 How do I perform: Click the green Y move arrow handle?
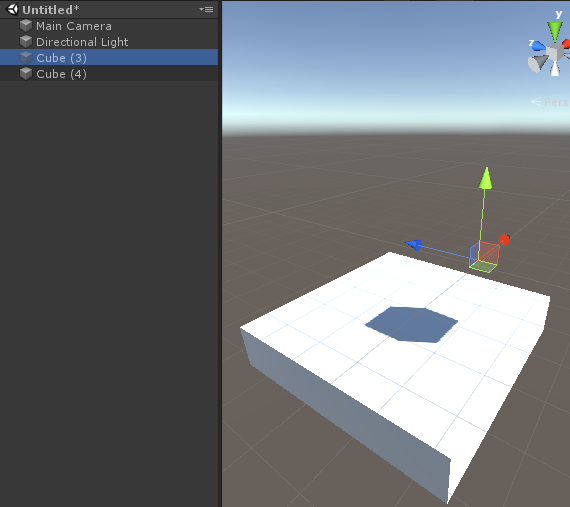click(x=486, y=178)
